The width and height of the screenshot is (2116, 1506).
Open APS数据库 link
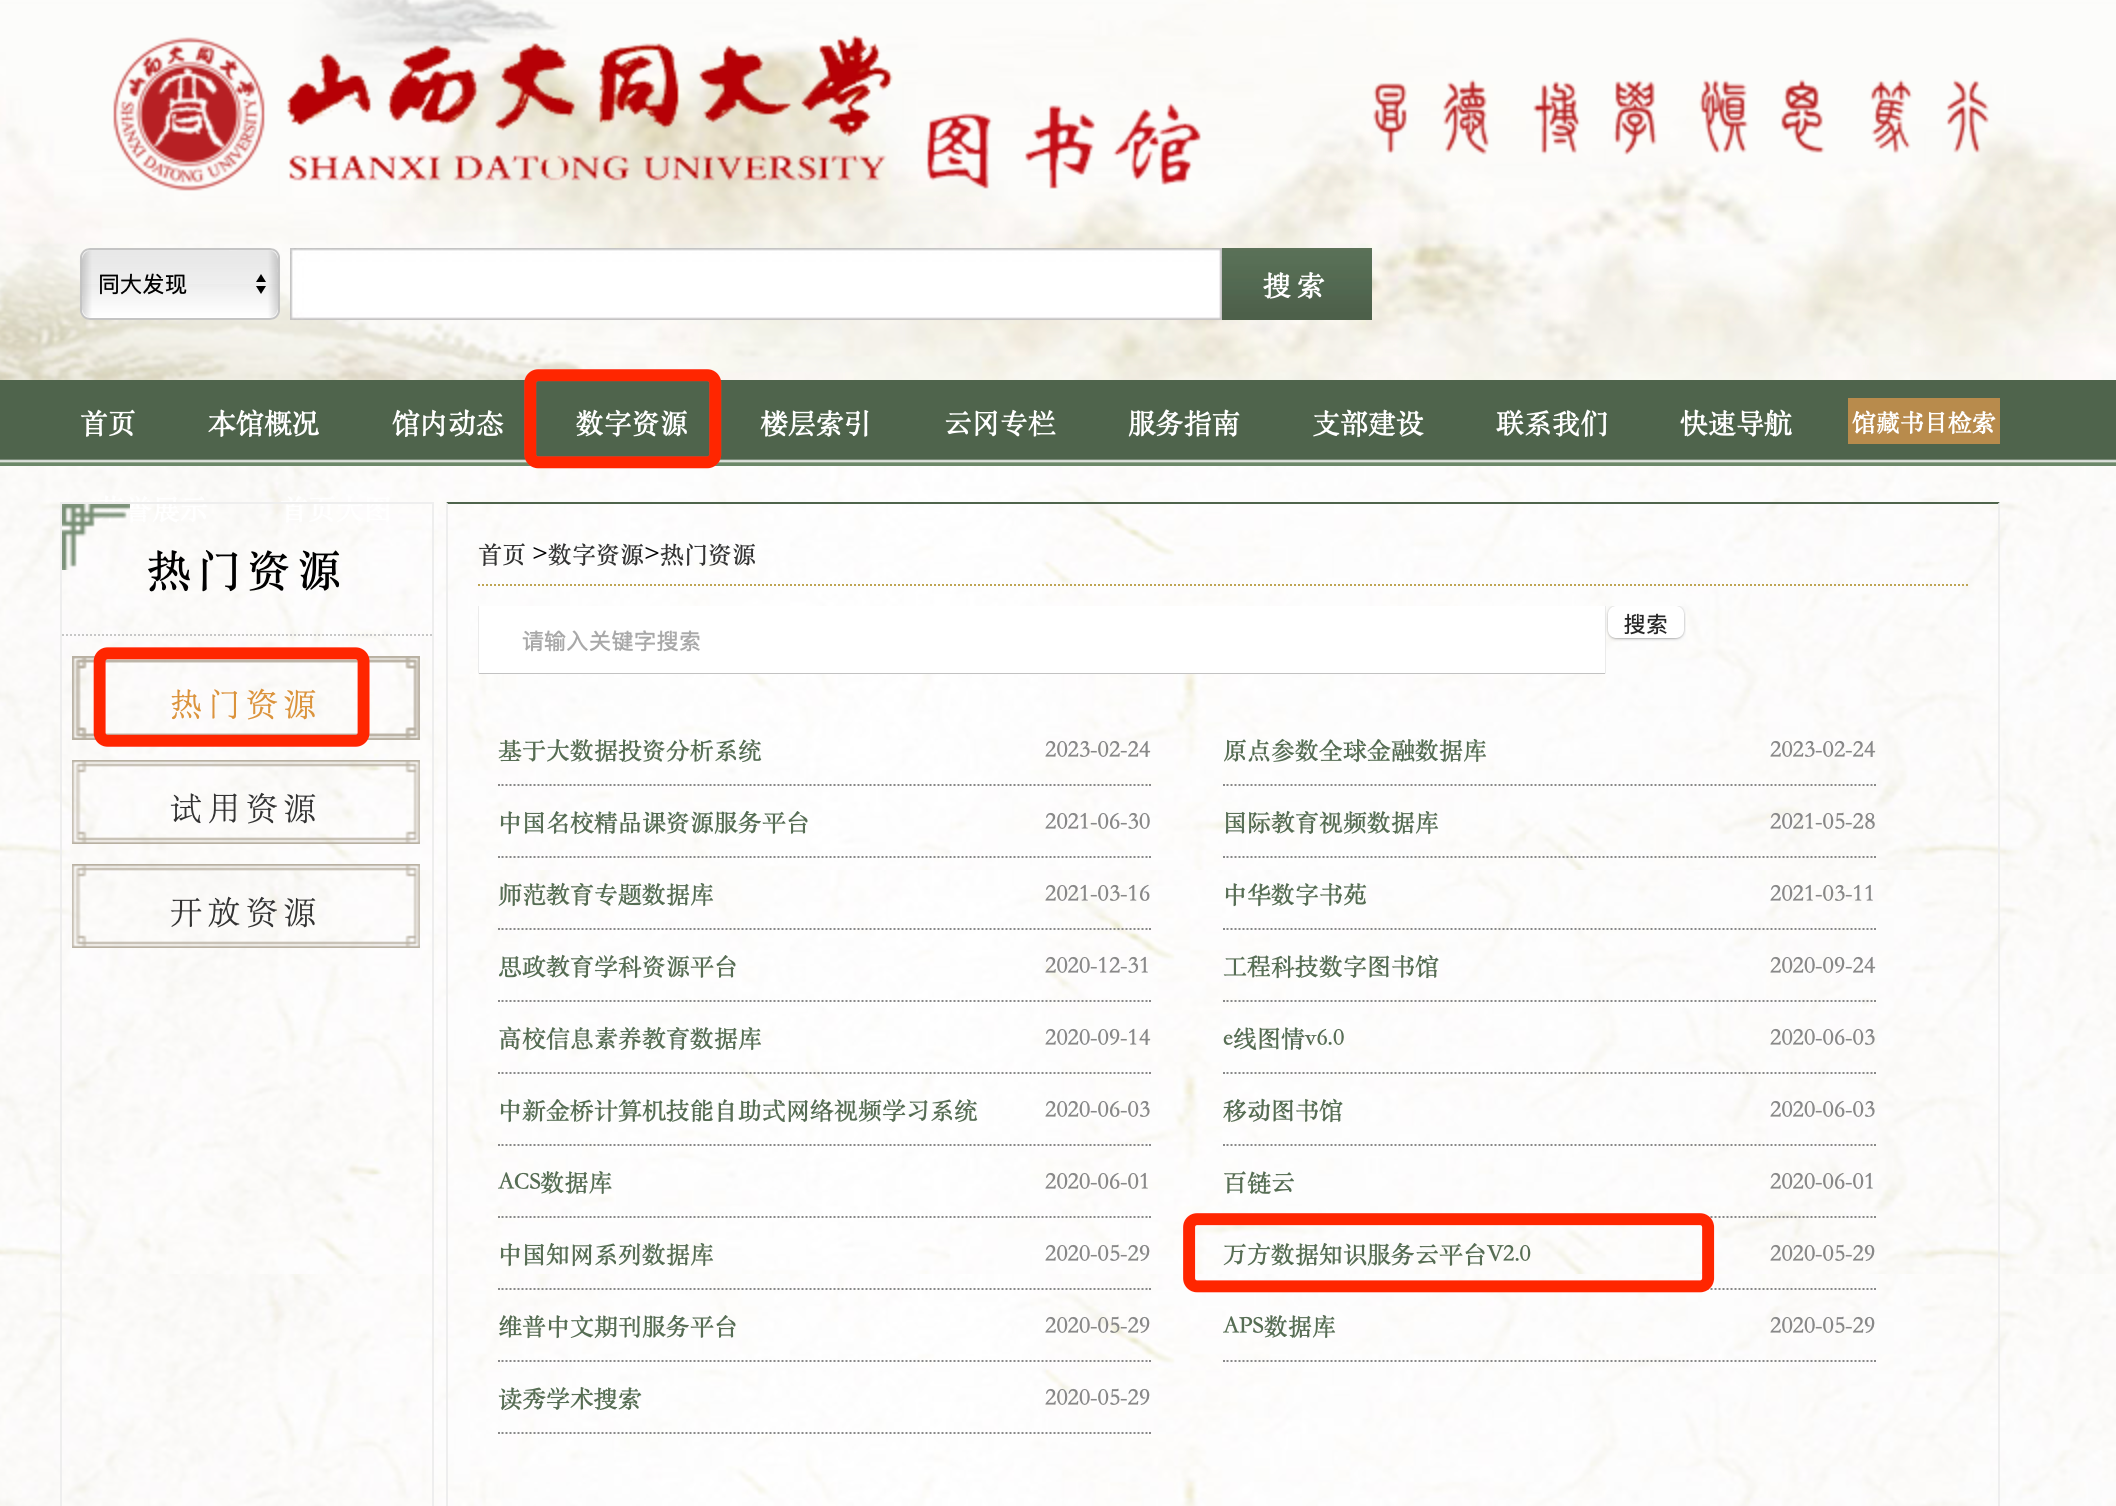click(1280, 1326)
